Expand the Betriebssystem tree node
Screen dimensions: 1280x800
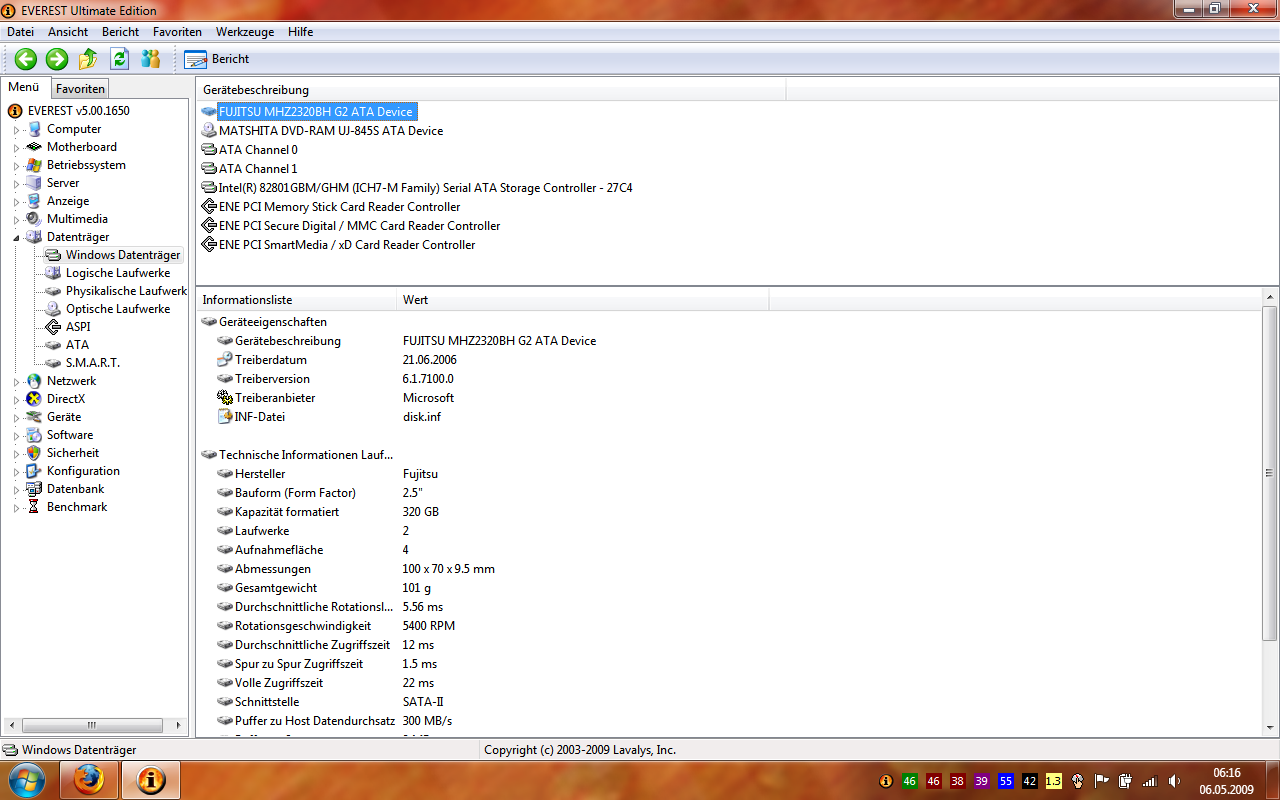pos(16,165)
